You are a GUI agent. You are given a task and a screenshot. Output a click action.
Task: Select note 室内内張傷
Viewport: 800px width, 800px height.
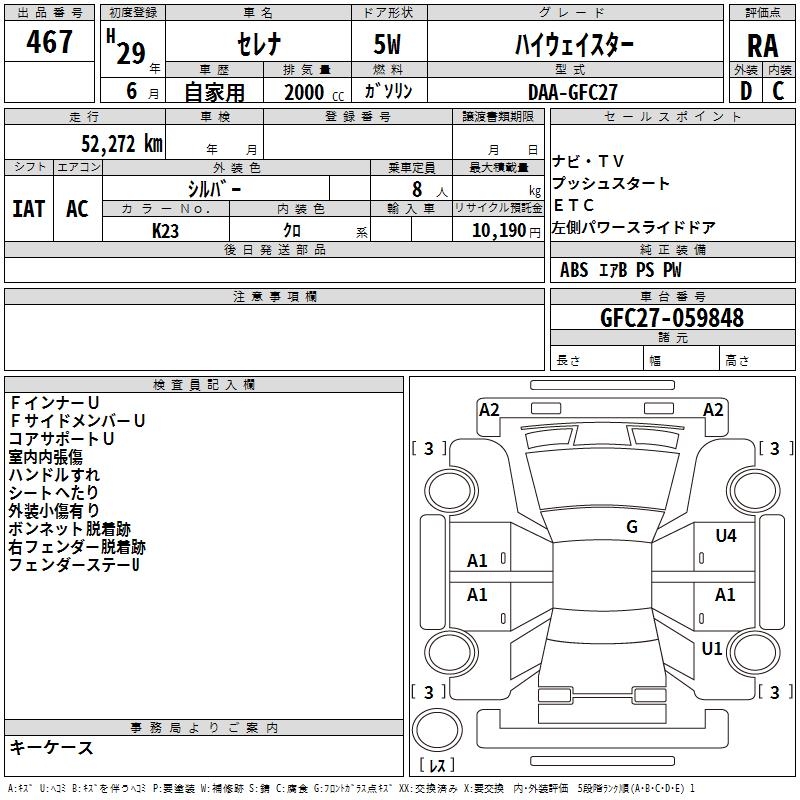click(45, 457)
